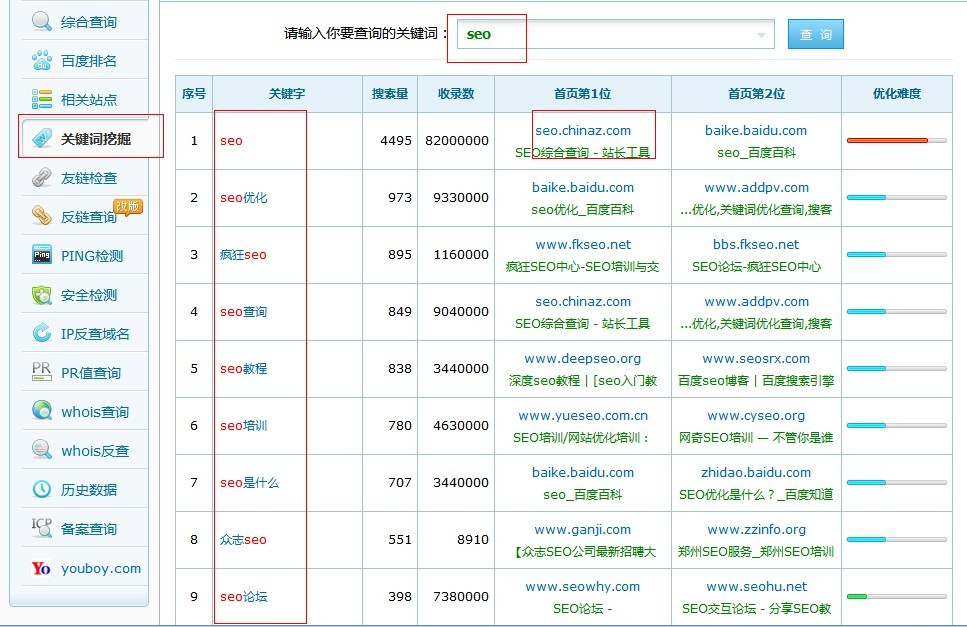
Task: Click the 查询 search button
Action: click(x=815, y=34)
